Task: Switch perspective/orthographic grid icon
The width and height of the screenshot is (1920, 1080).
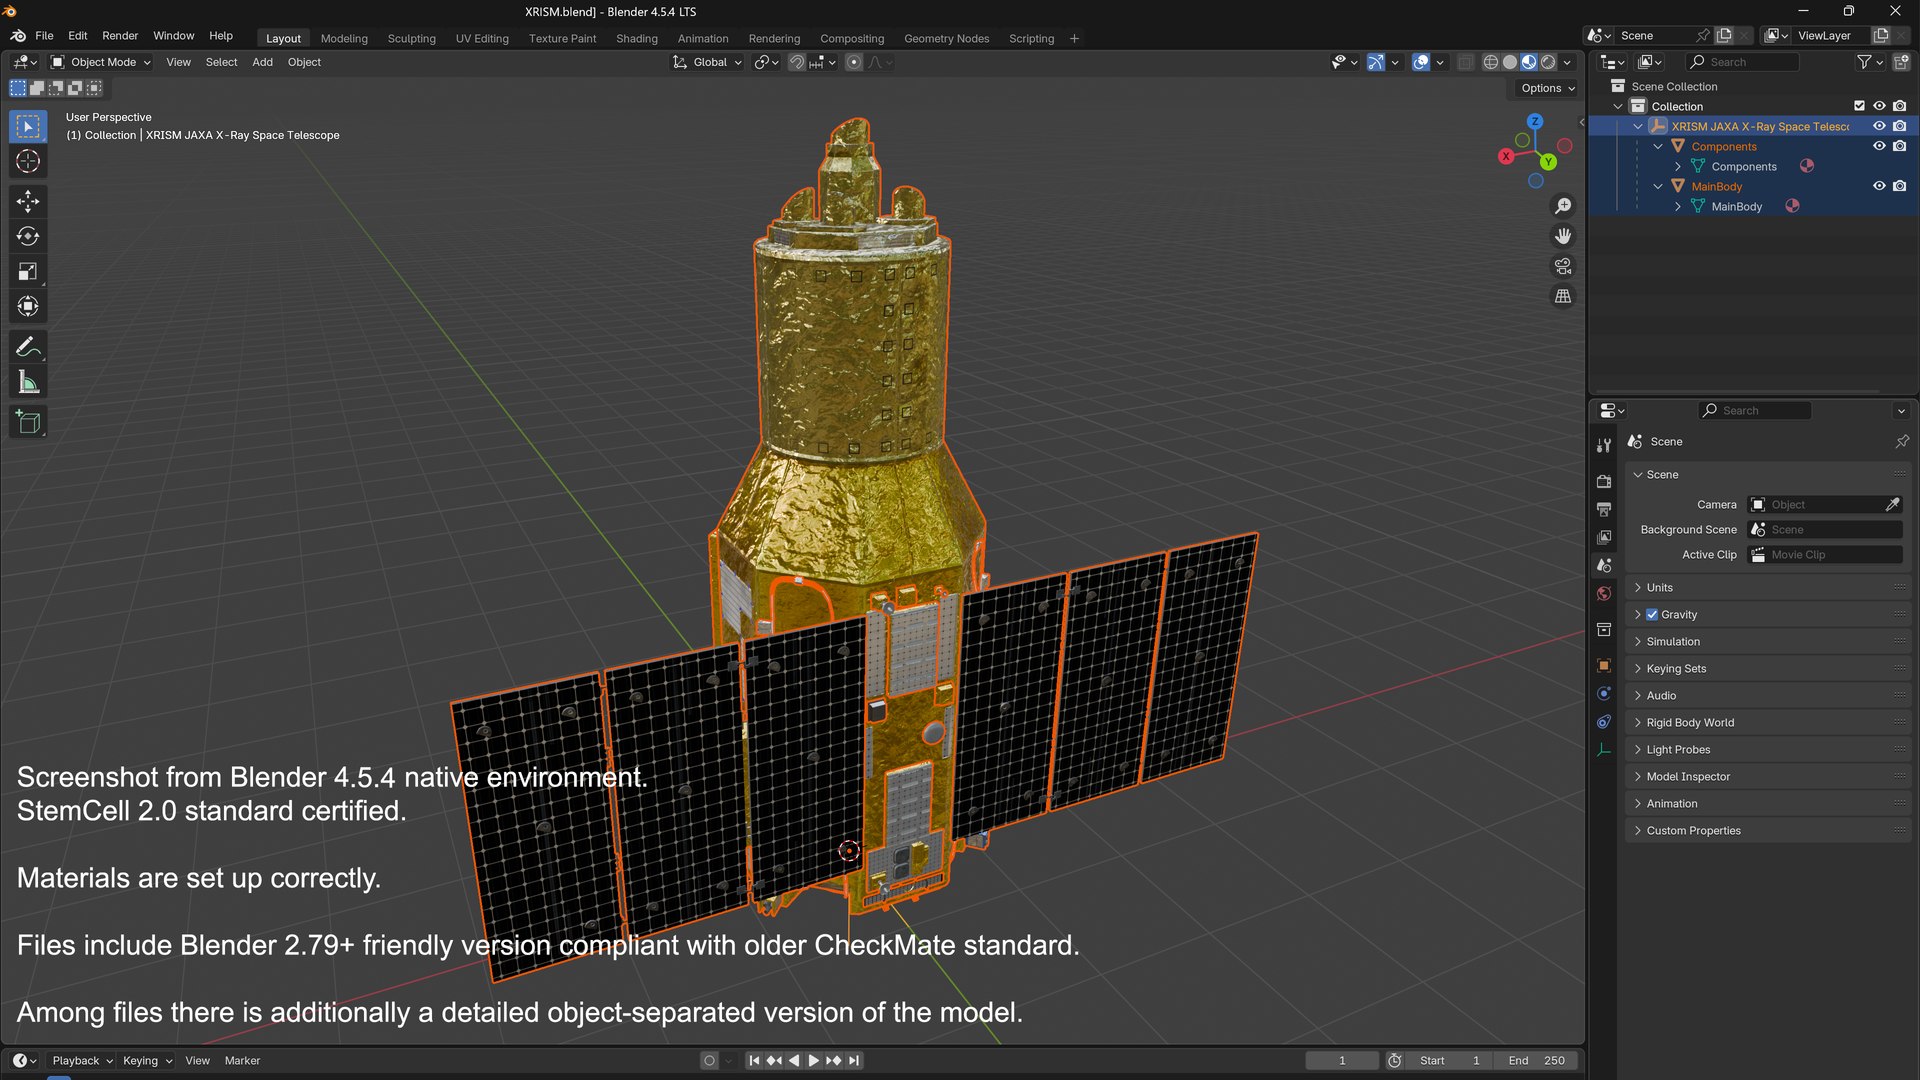Action: (1563, 296)
